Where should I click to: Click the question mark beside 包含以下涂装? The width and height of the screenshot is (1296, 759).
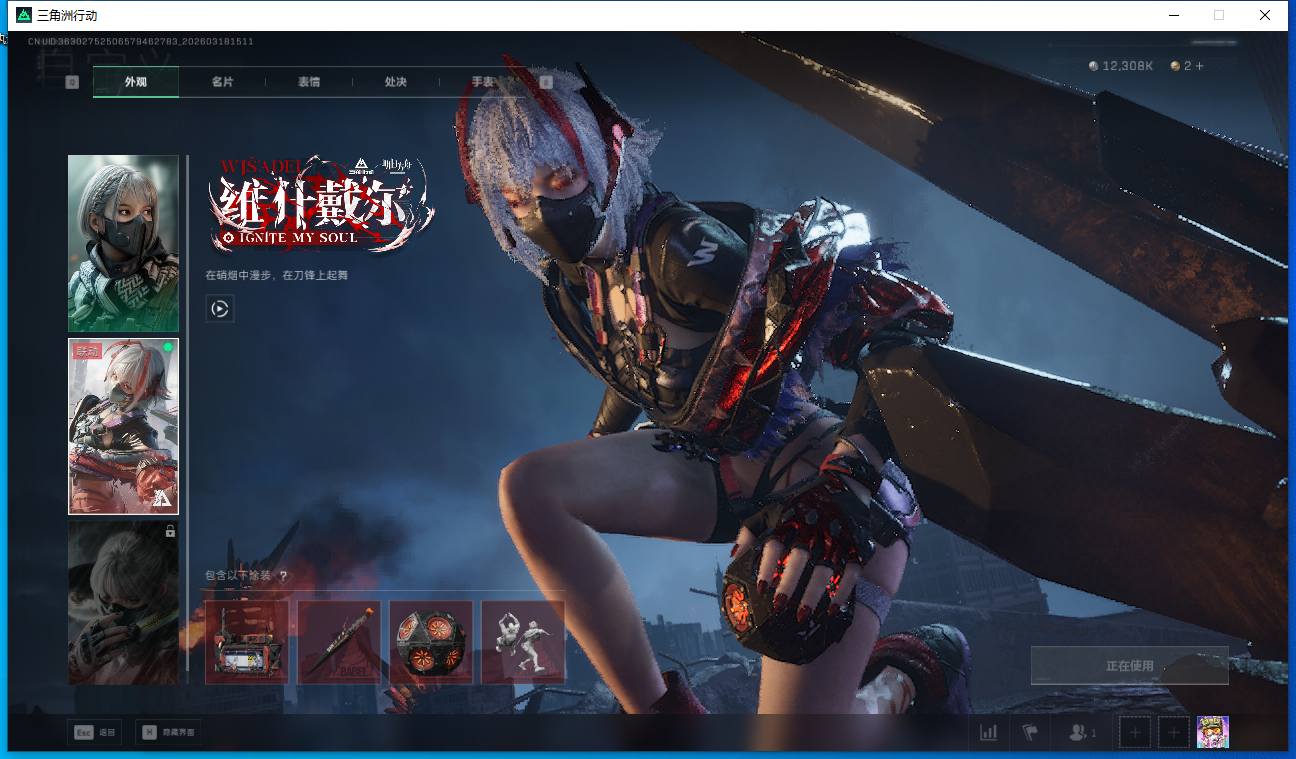pyautogui.click(x=283, y=576)
